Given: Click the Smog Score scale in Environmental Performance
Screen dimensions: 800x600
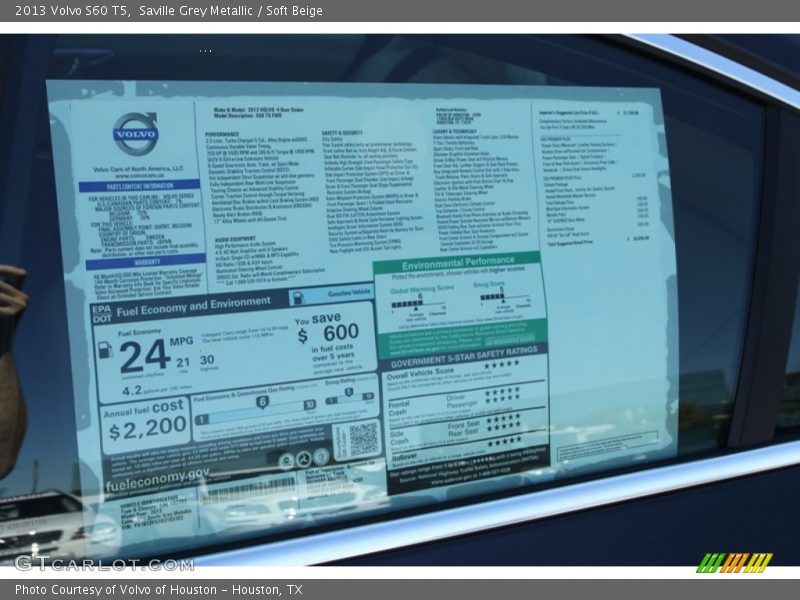Looking at the screenshot, I should point(505,298).
